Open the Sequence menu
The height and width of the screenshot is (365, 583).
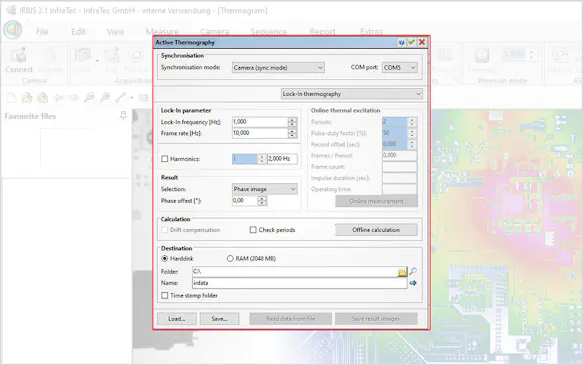tap(269, 32)
